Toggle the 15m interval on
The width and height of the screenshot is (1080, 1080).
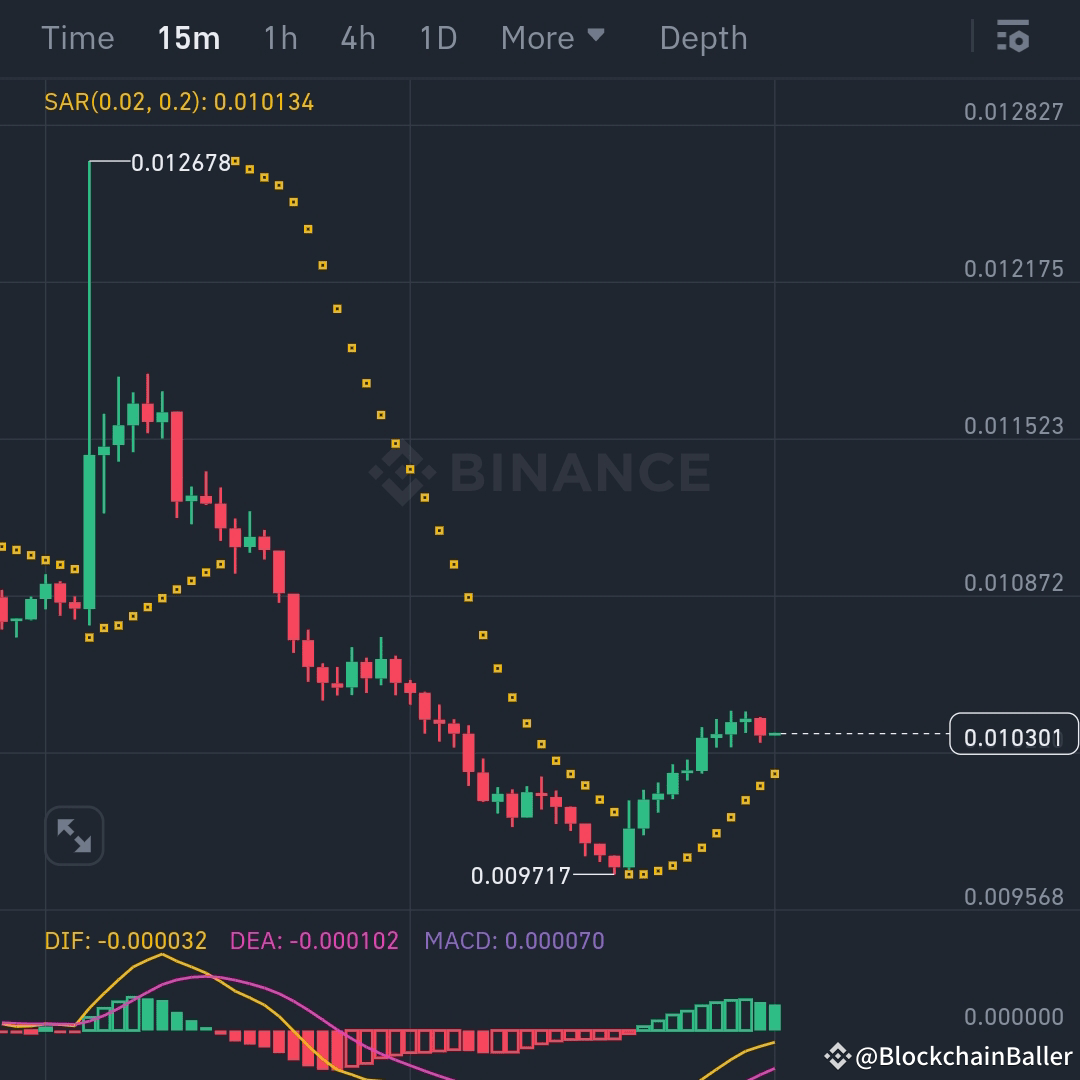(x=188, y=38)
